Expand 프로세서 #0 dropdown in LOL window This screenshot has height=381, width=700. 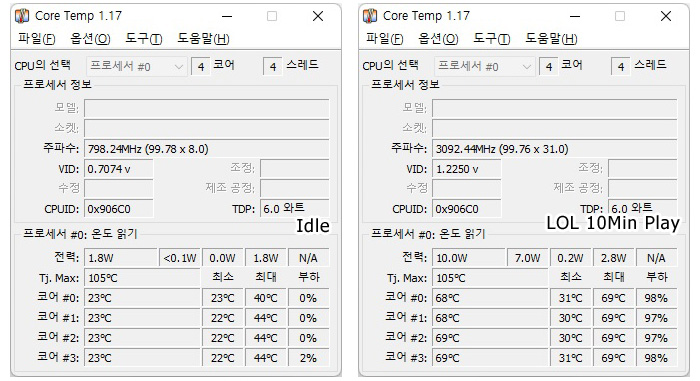pyautogui.click(x=484, y=67)
